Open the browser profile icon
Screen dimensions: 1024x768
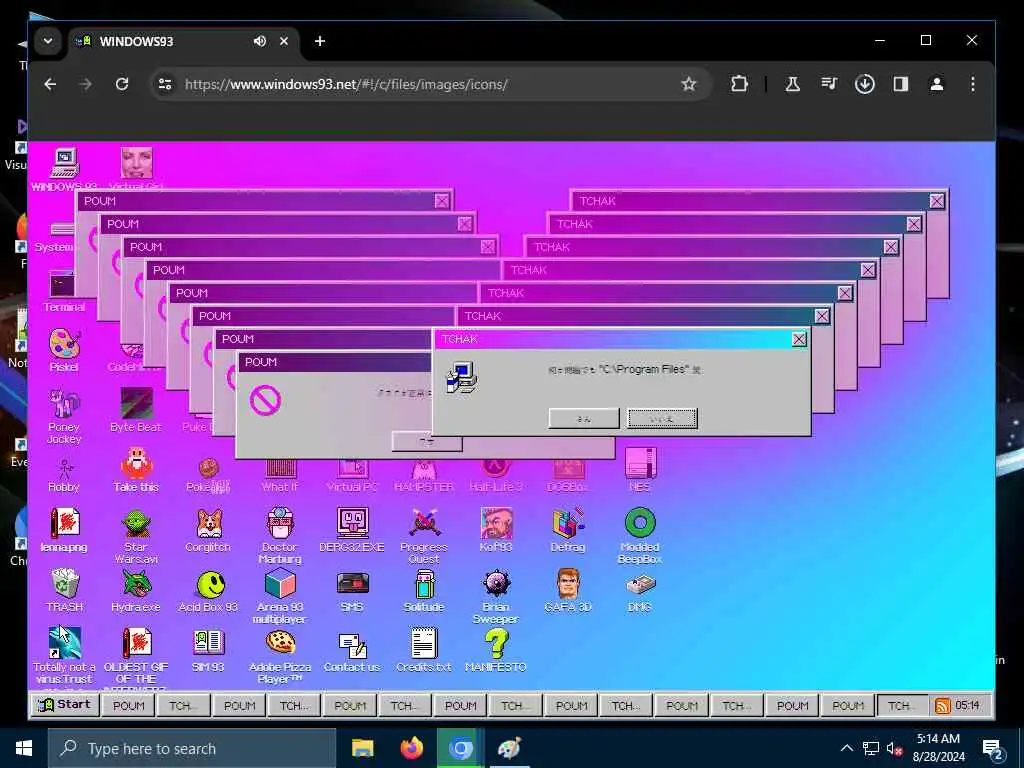[x=936, y=84]
